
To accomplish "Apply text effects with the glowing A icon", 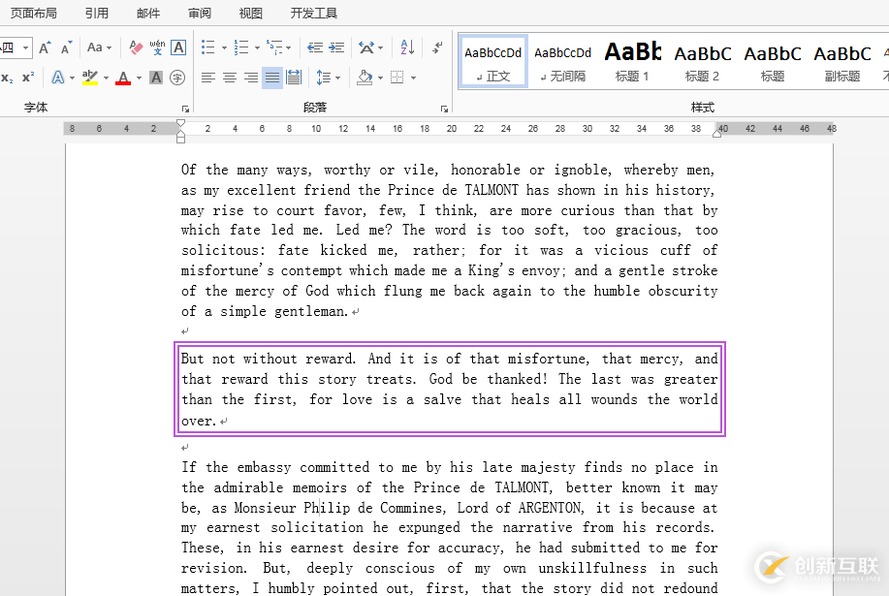I will tap(58, 77).
